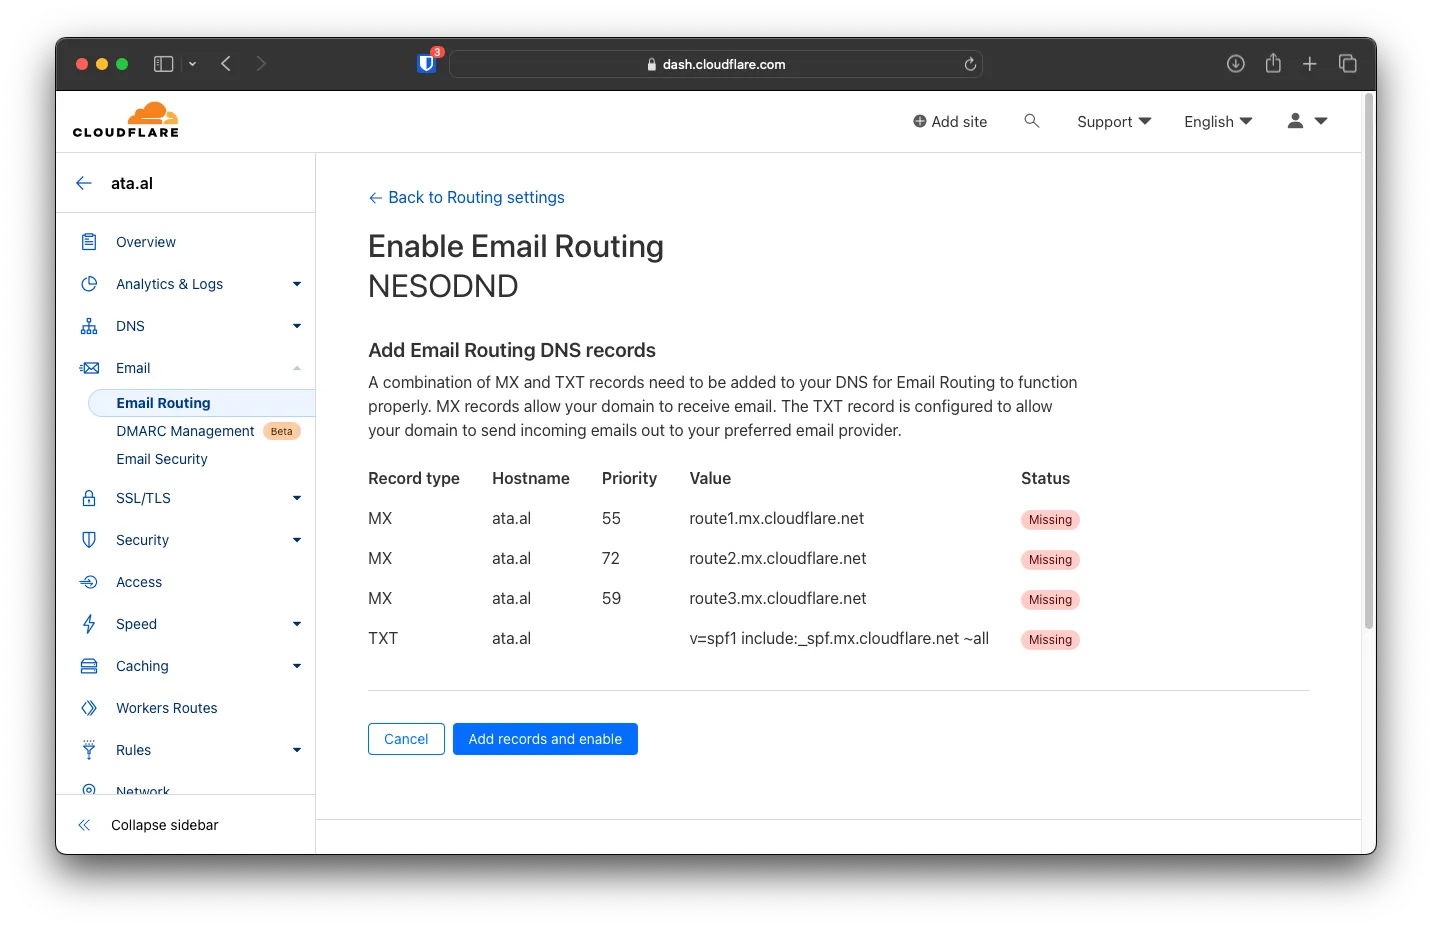The image size is (1432, 928).
Task: Open the Bitwarden extension icon
Action: (x=427, y=63)
